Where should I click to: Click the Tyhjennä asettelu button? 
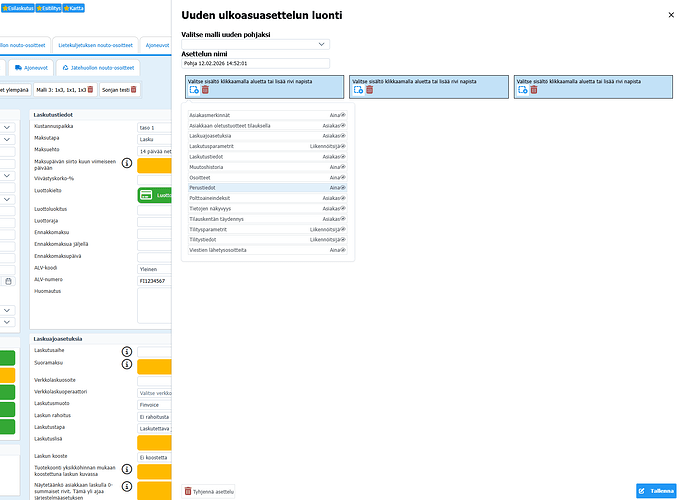coord(209,491)
